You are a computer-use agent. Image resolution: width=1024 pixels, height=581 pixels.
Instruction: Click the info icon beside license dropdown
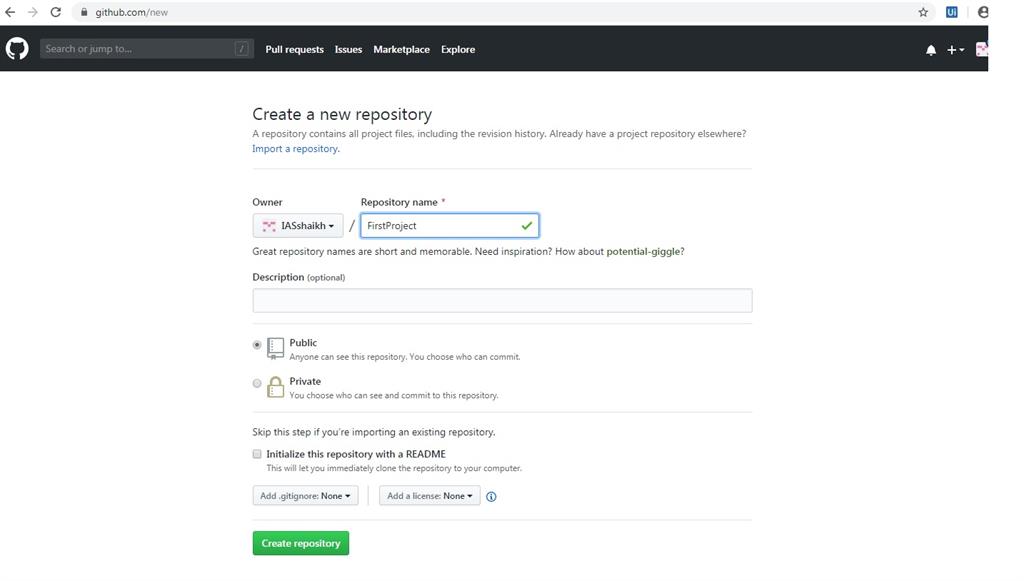[490, 495]
